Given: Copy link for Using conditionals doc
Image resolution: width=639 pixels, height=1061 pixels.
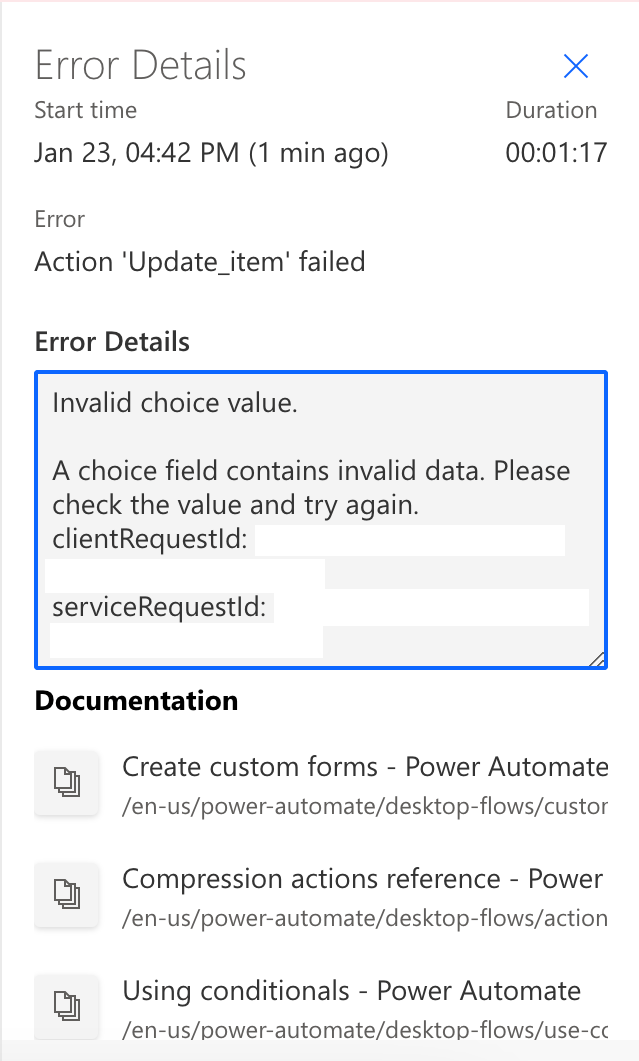Looking at the screenshot, I should tap(67, 1006).
